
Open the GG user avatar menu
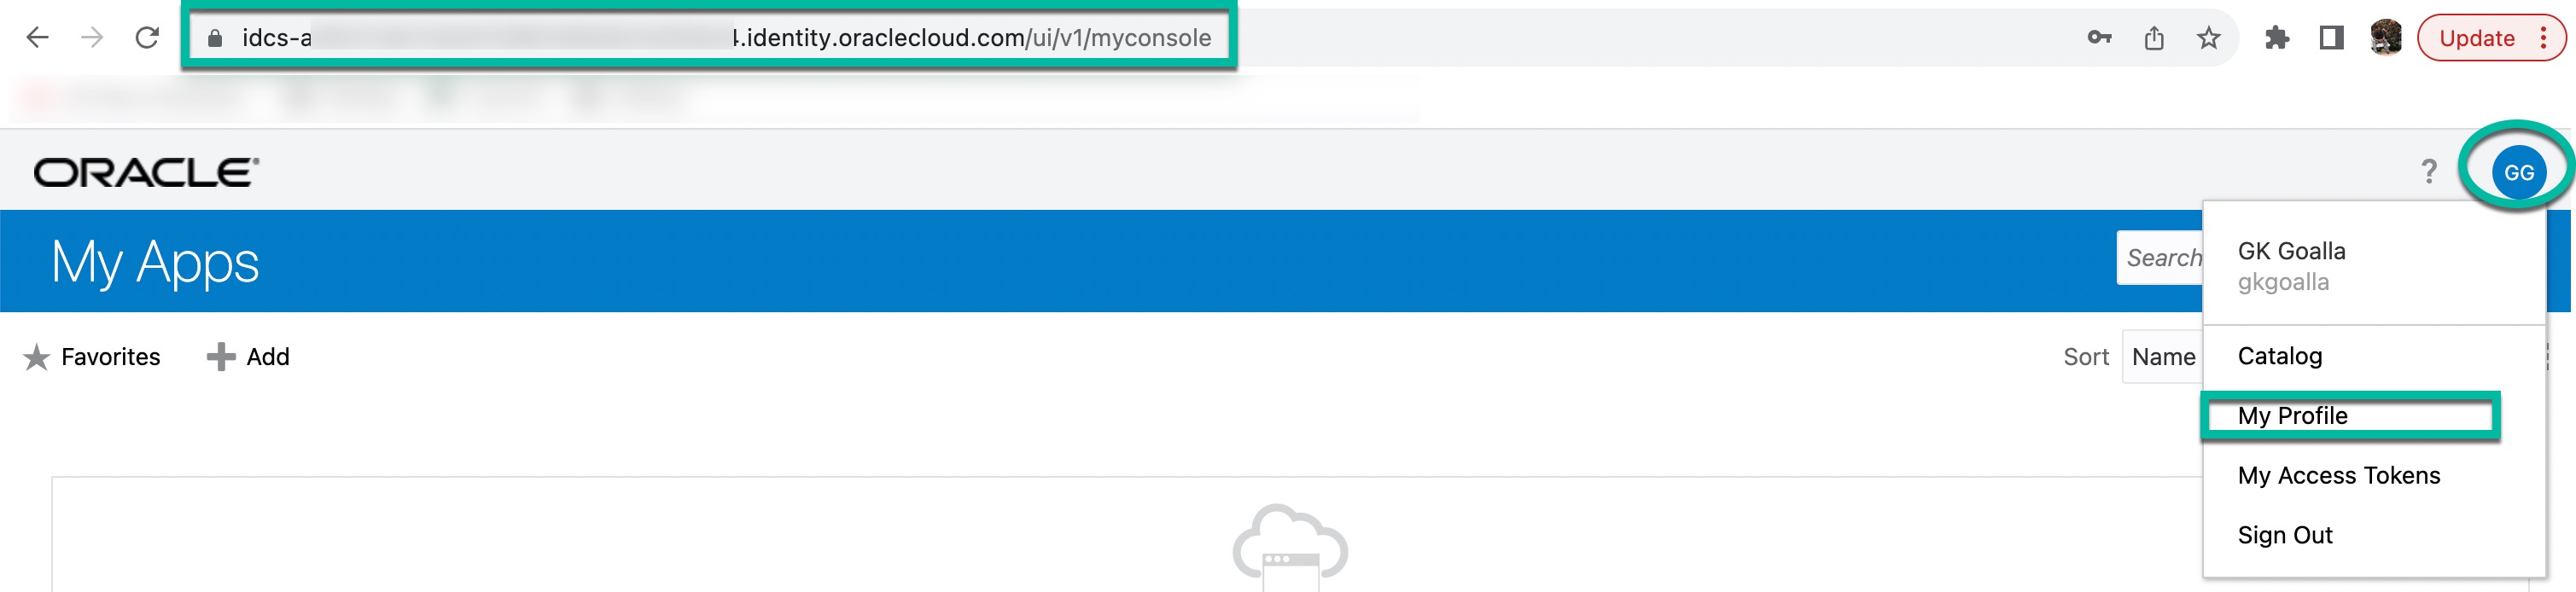(2518, 172)
